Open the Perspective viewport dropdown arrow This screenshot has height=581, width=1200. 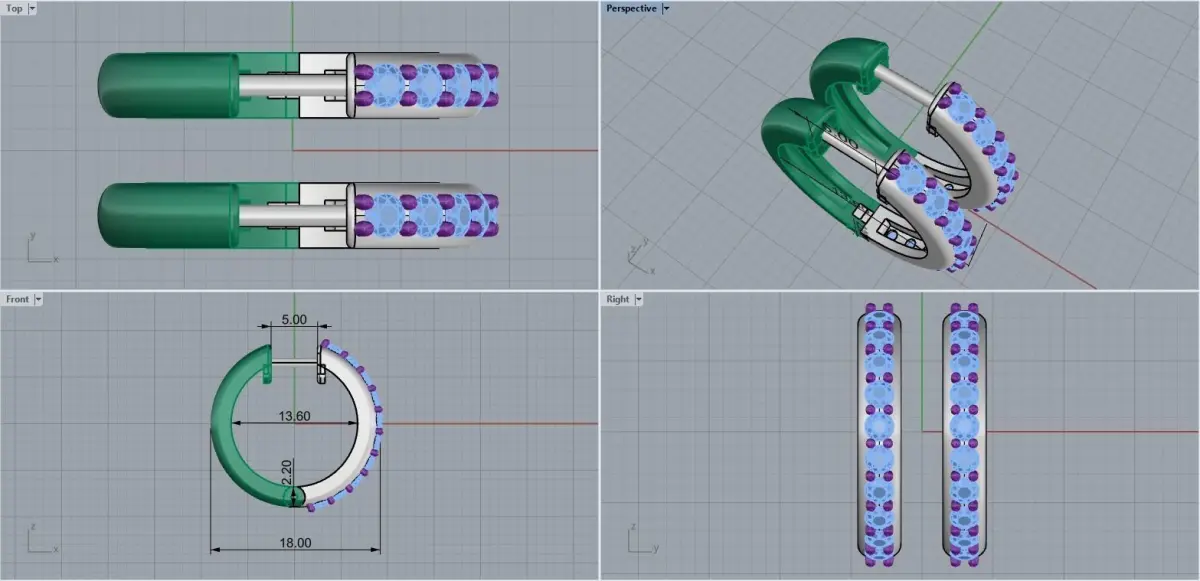(x=667, y=8)
